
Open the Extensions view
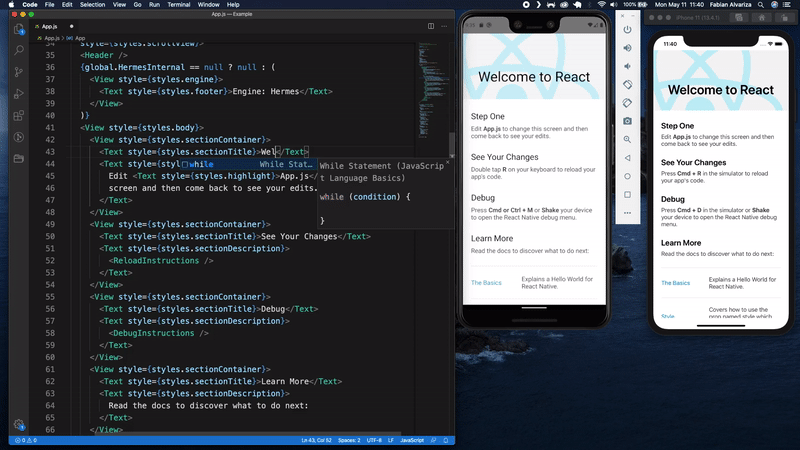(19, 116)
